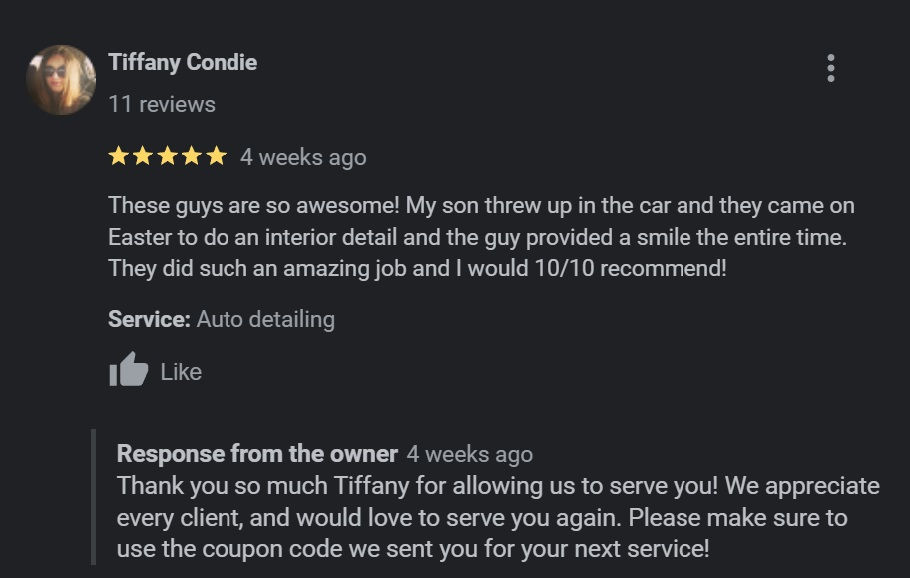
Task: Click the review timestamp 4 weeks ago
Action: pos(302,156)
